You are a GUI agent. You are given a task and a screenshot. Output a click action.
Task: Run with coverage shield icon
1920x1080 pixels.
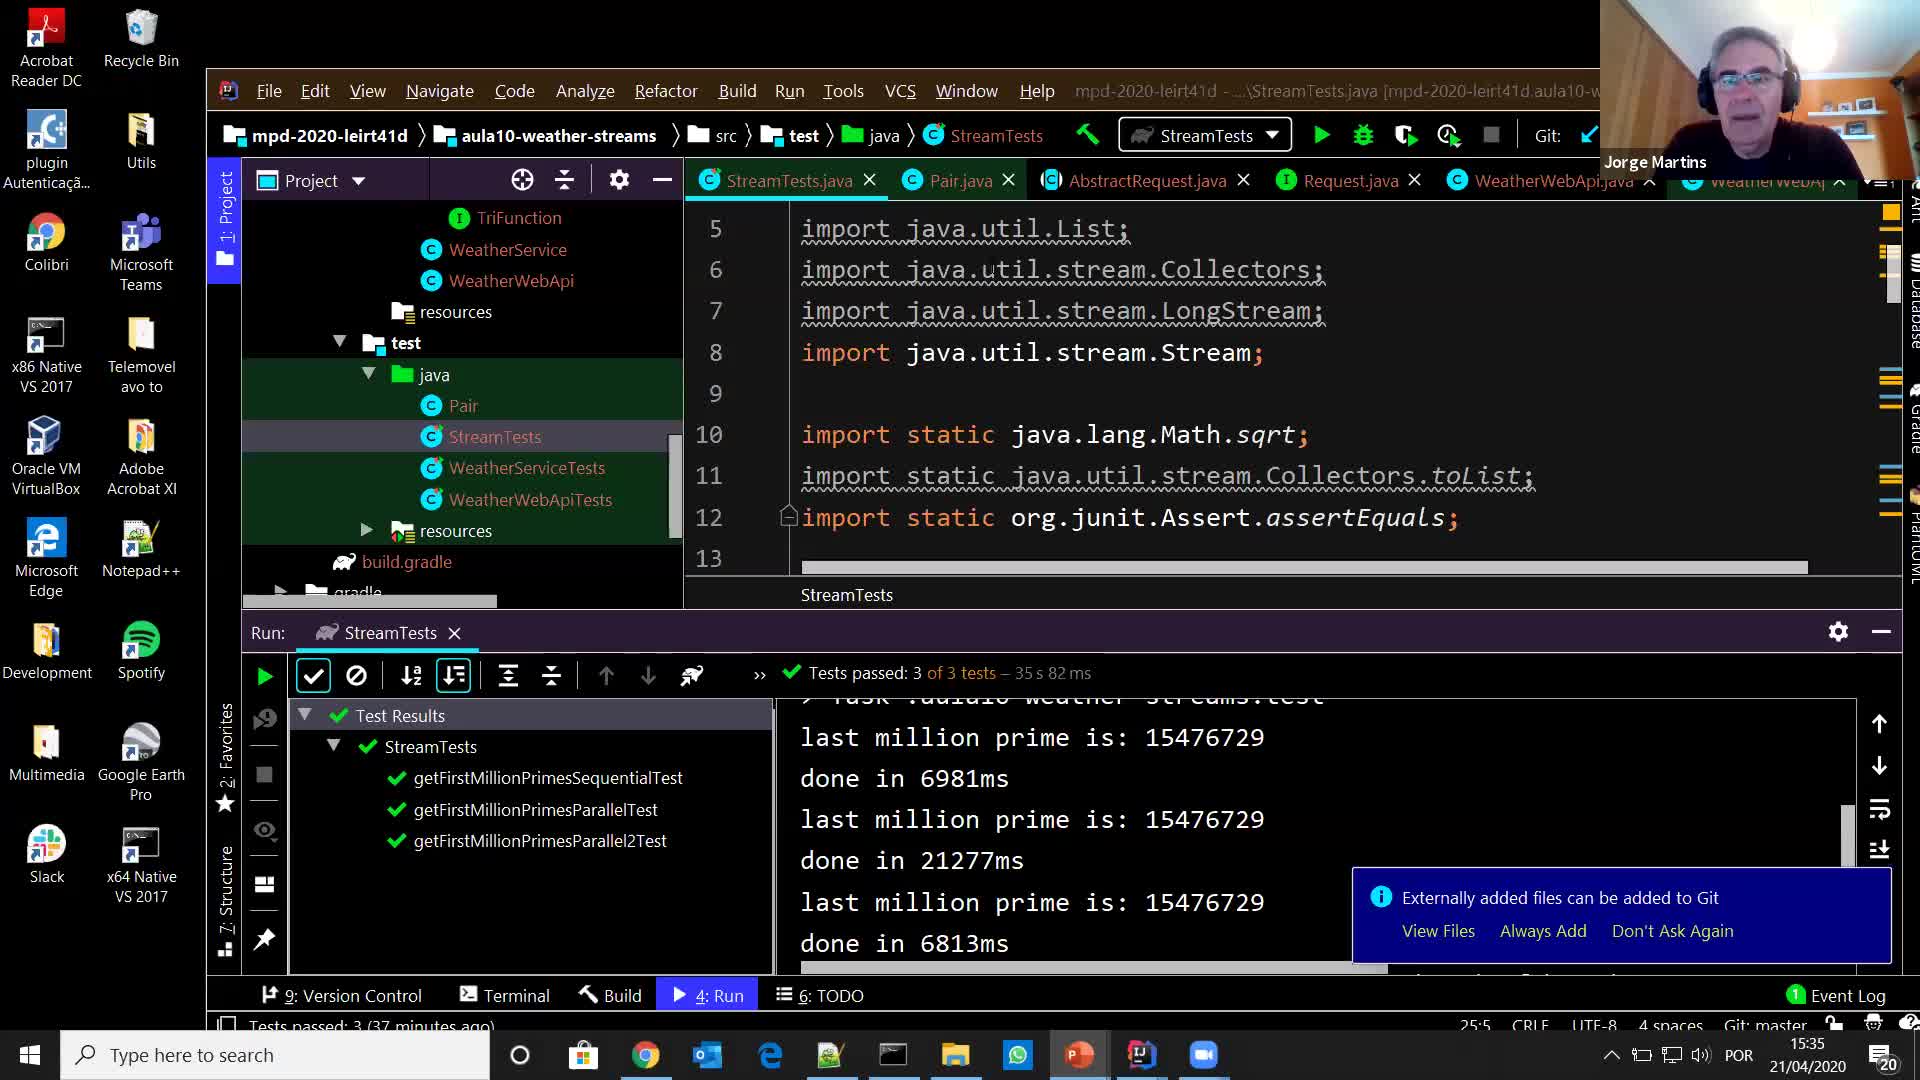point(1405,135)
